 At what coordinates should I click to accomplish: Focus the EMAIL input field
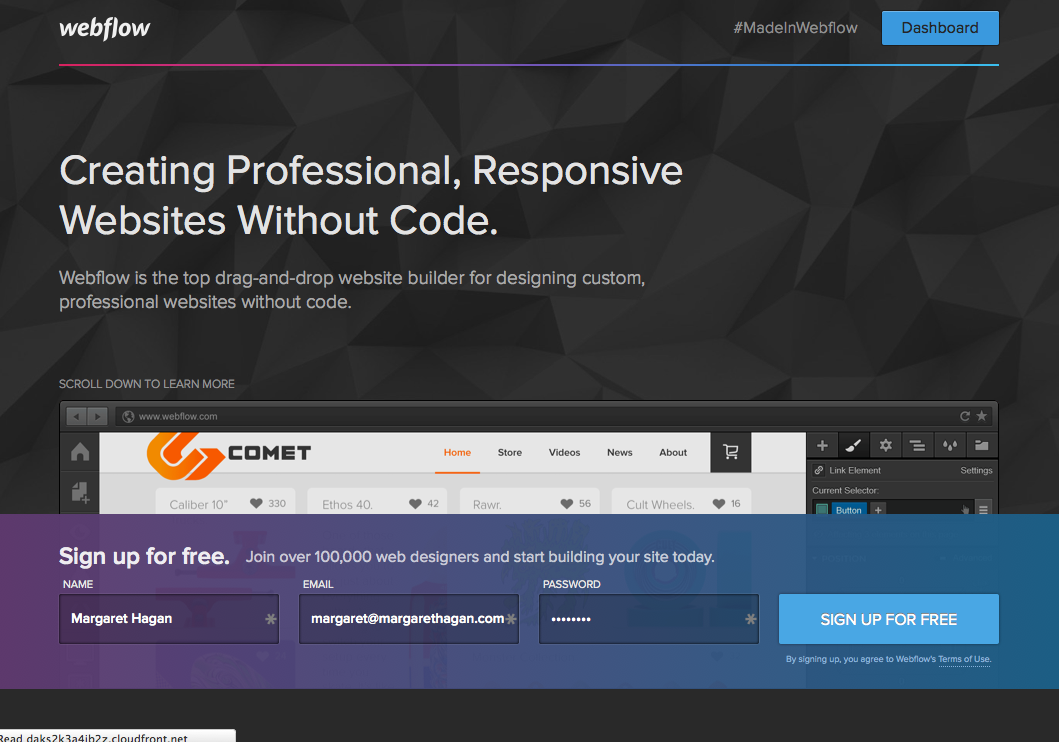[x=409, y=618]
